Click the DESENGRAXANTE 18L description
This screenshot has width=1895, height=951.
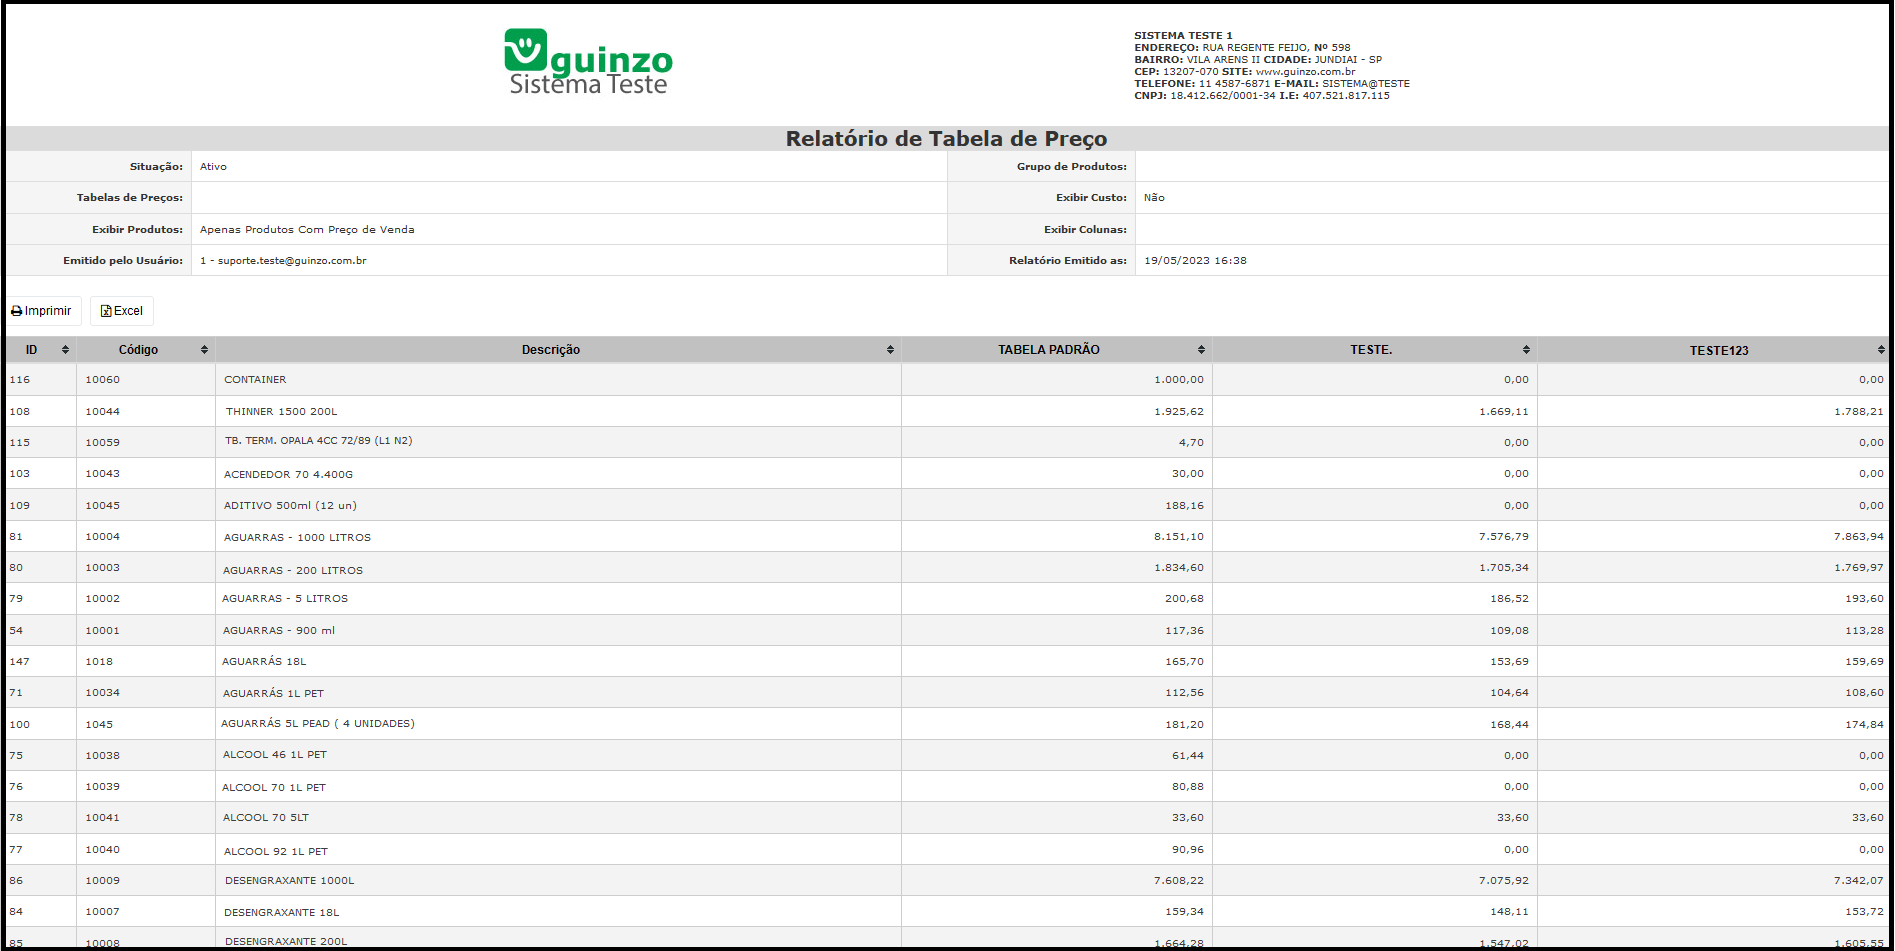tap(282, 913)
